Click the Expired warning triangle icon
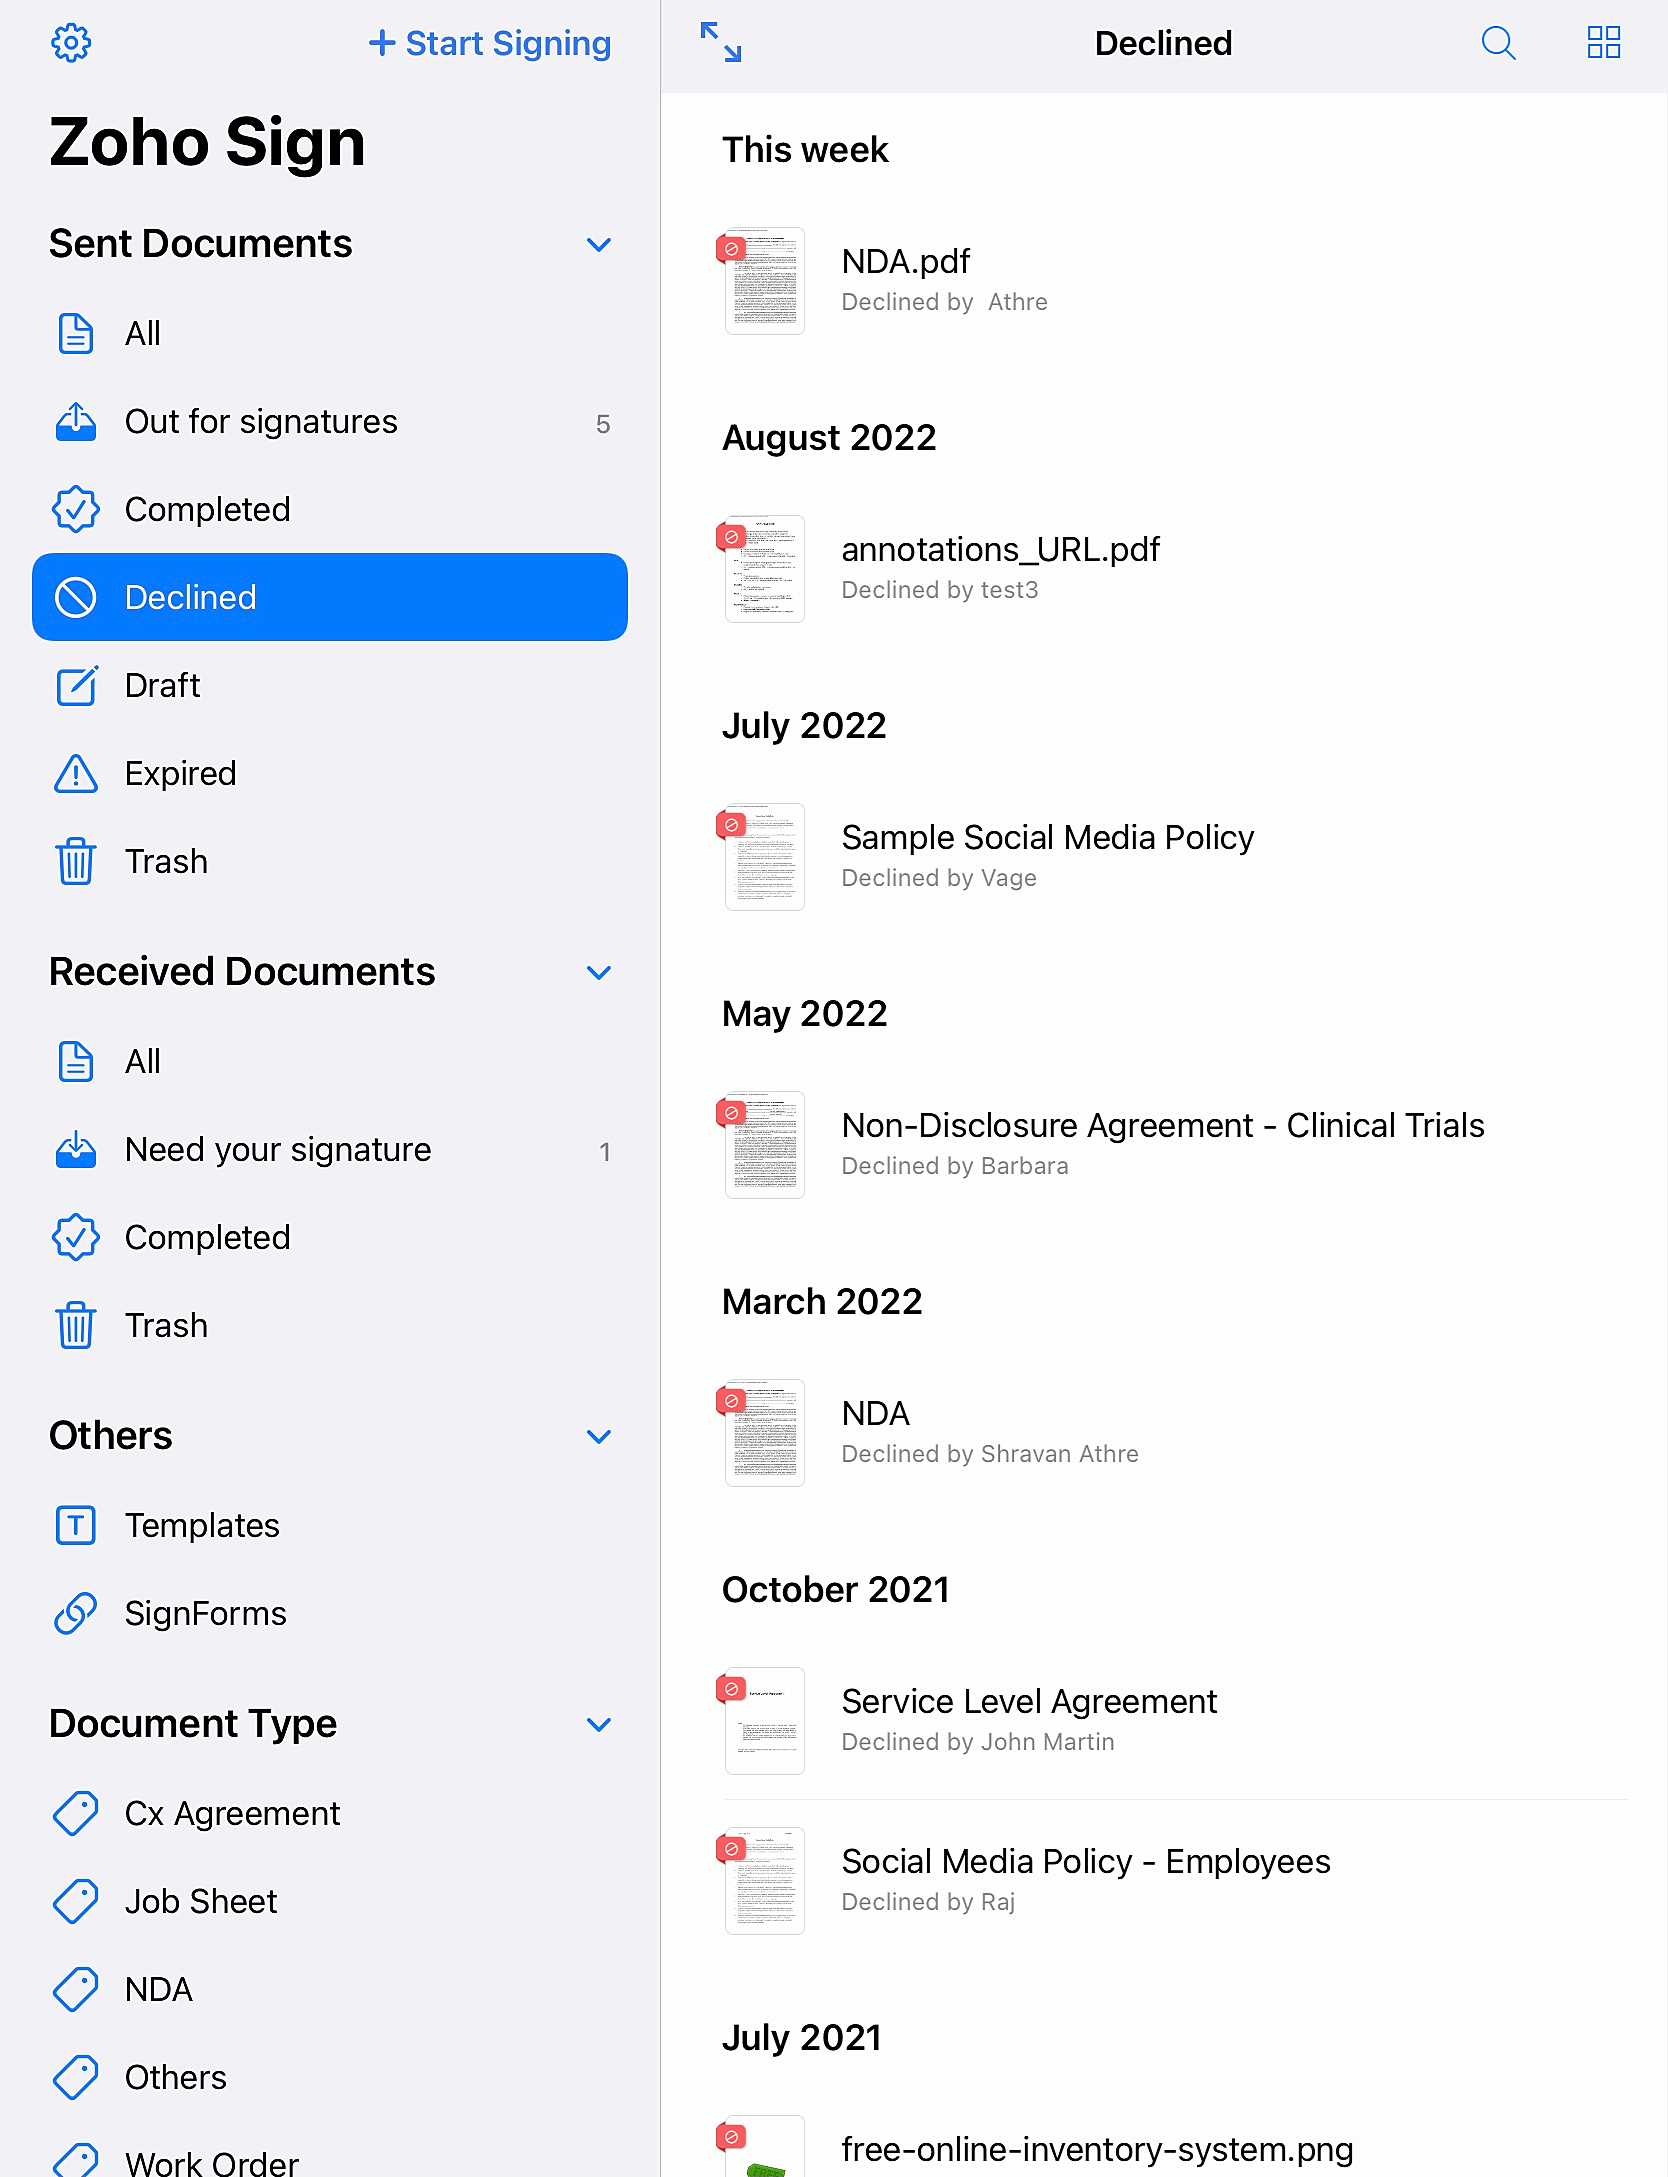The height and width of the screenshot is (2177, 1668). pos(76,773)
